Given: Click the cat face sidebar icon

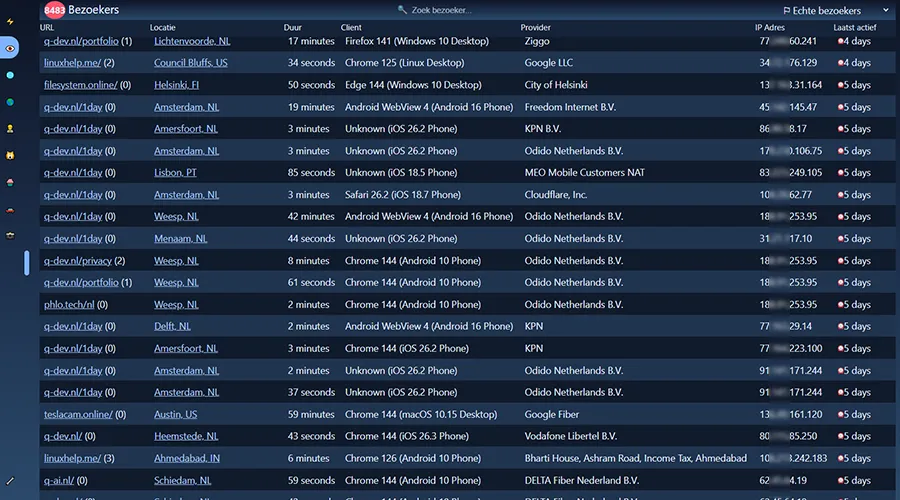Looking at the screenshot, I should click(10, 156).
